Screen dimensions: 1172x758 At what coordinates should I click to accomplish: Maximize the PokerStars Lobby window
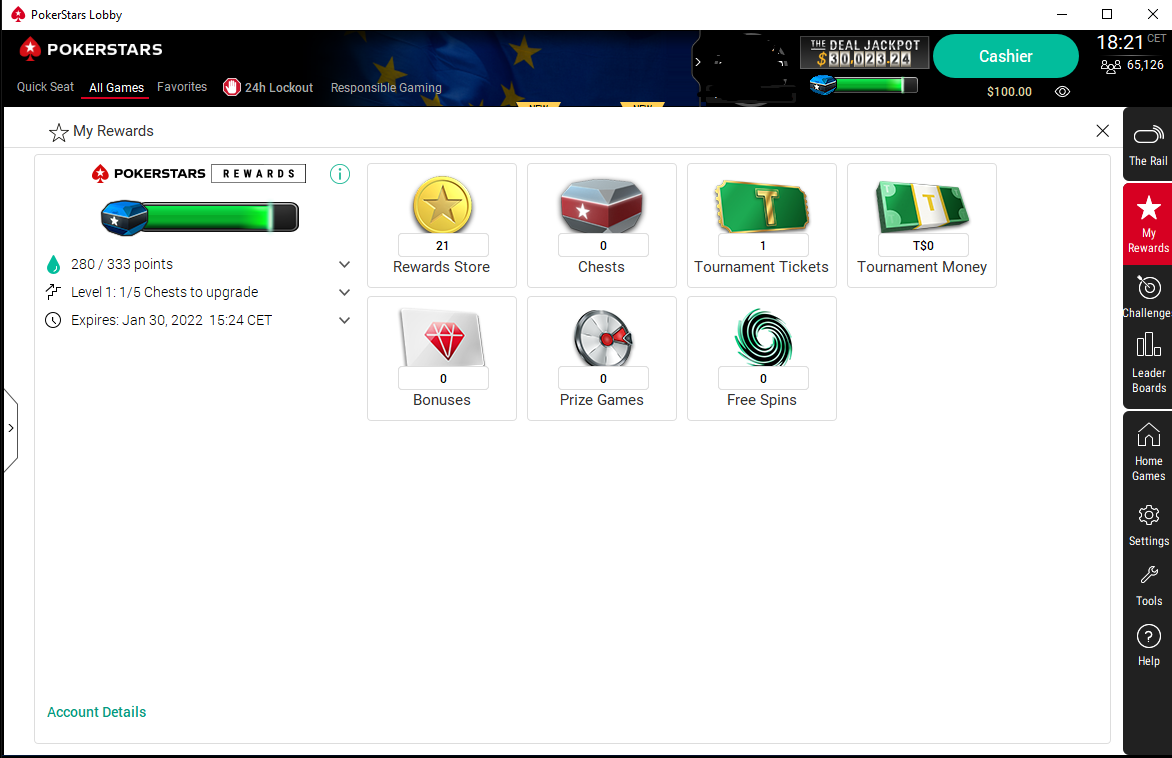pyautogui.click(x=1107, y=14)
